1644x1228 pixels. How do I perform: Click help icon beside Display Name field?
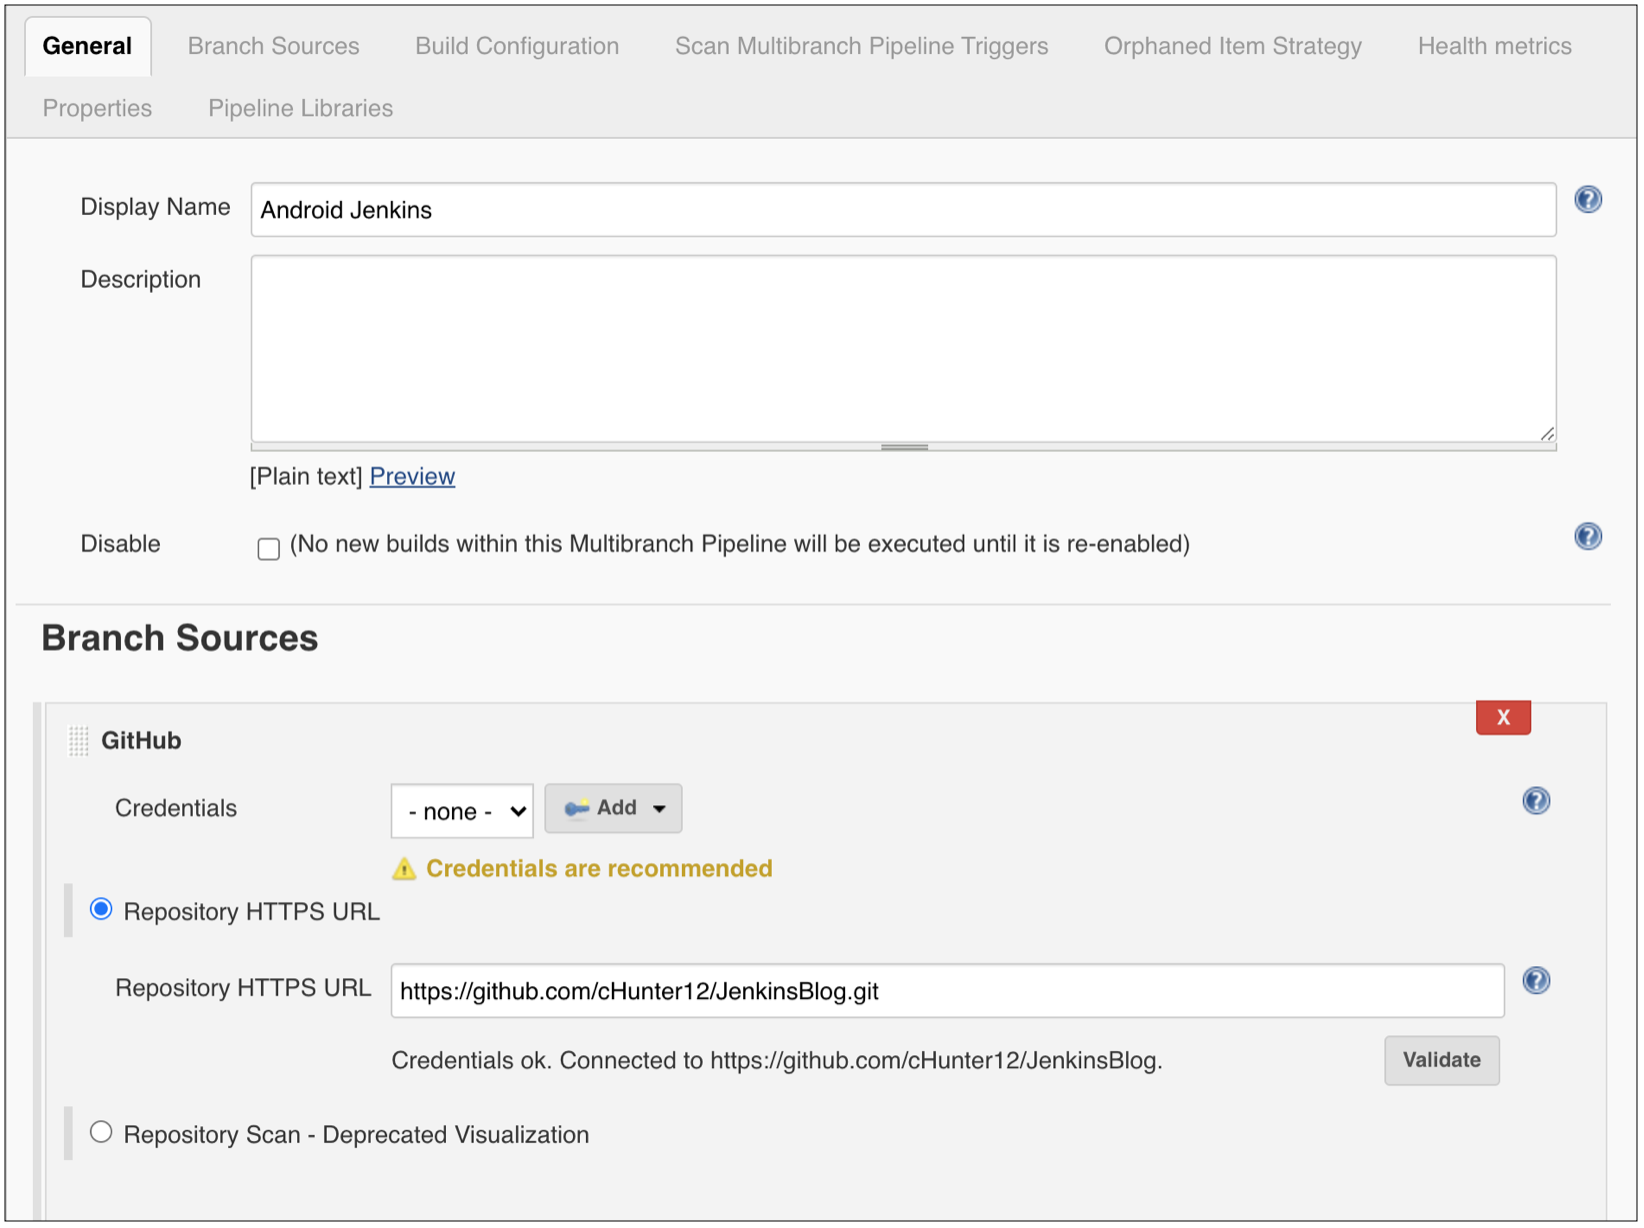click(x=1587, y=200)
